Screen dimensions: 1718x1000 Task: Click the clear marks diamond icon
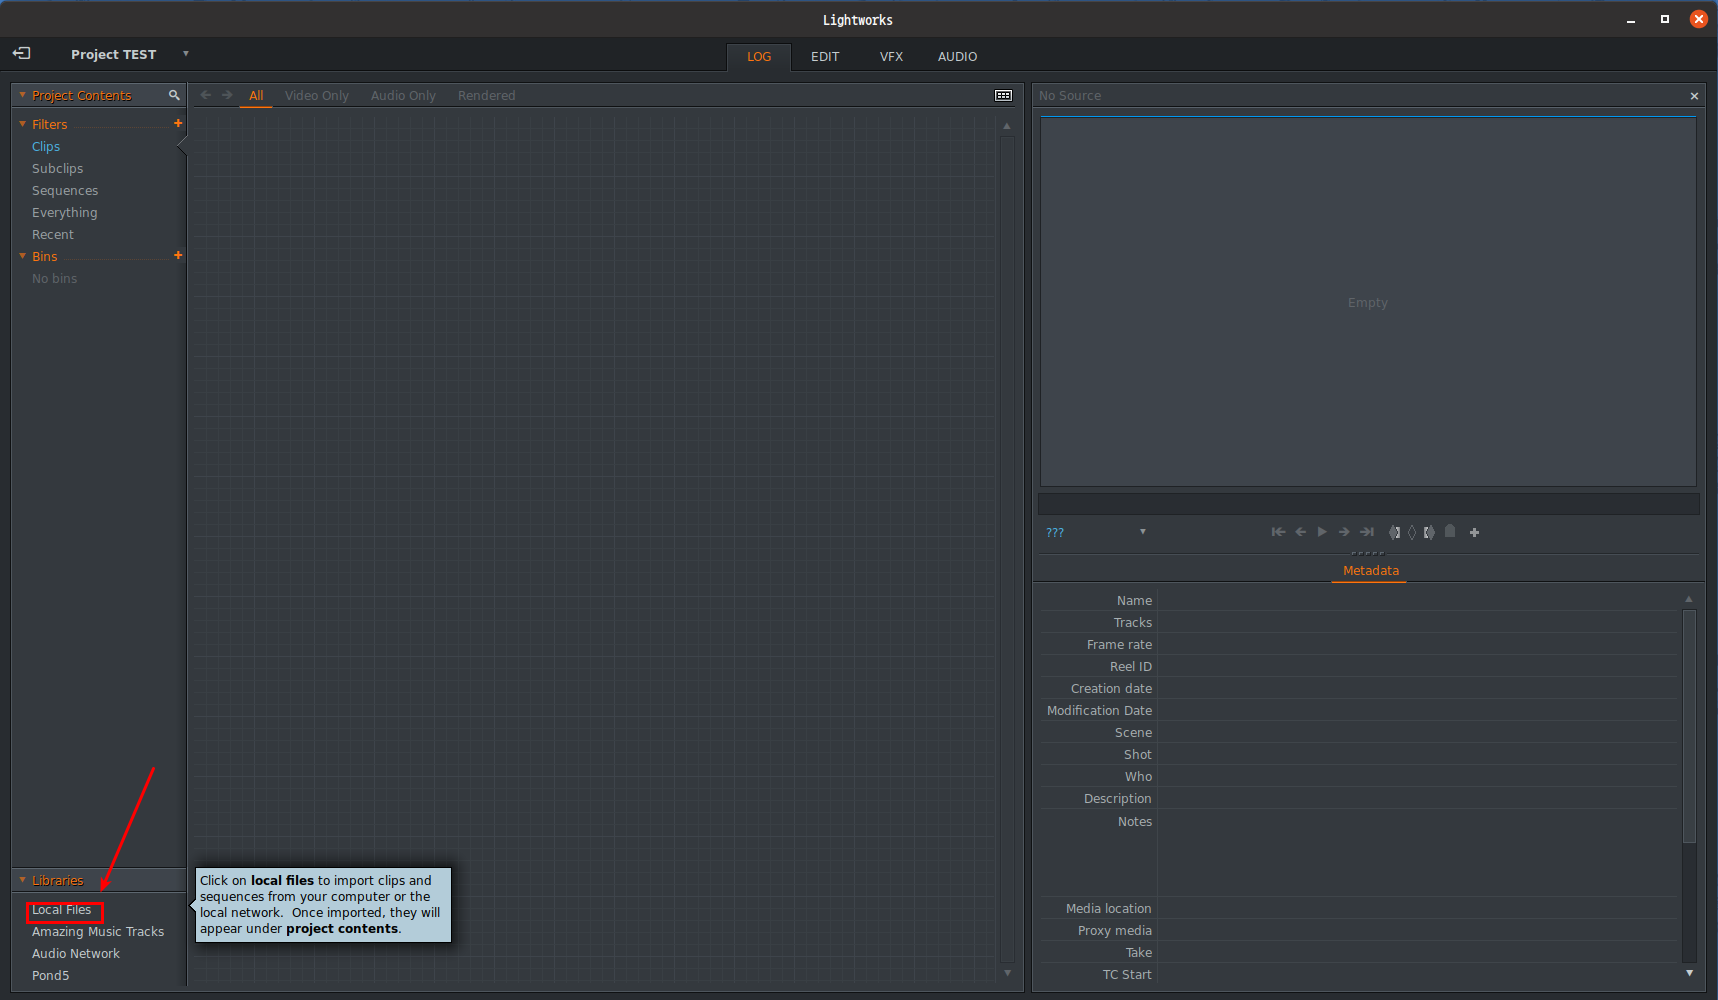coord(1412,532)
